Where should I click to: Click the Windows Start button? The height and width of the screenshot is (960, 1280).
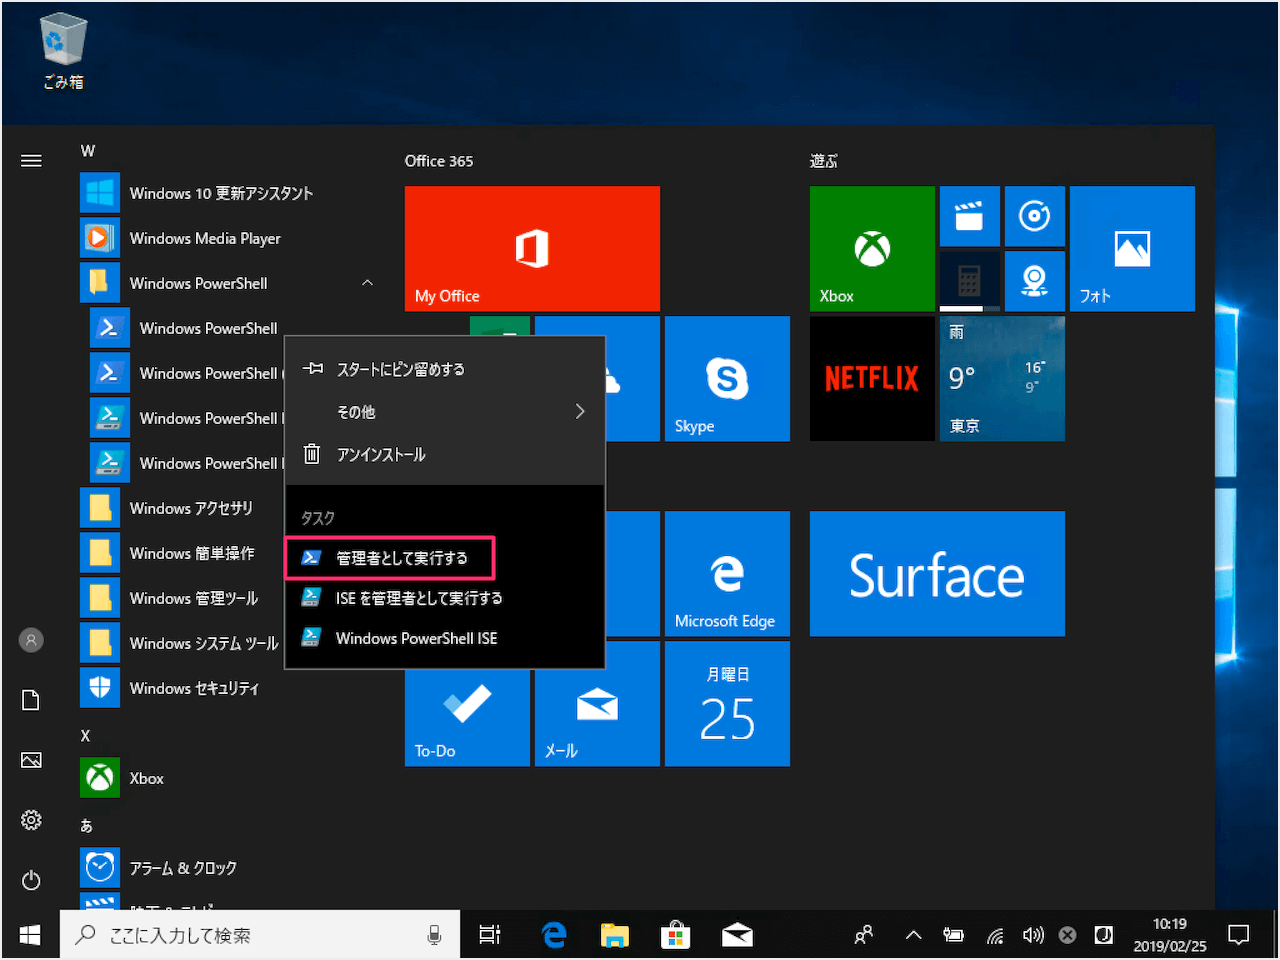pyautogui.click(x=30, y=935)
